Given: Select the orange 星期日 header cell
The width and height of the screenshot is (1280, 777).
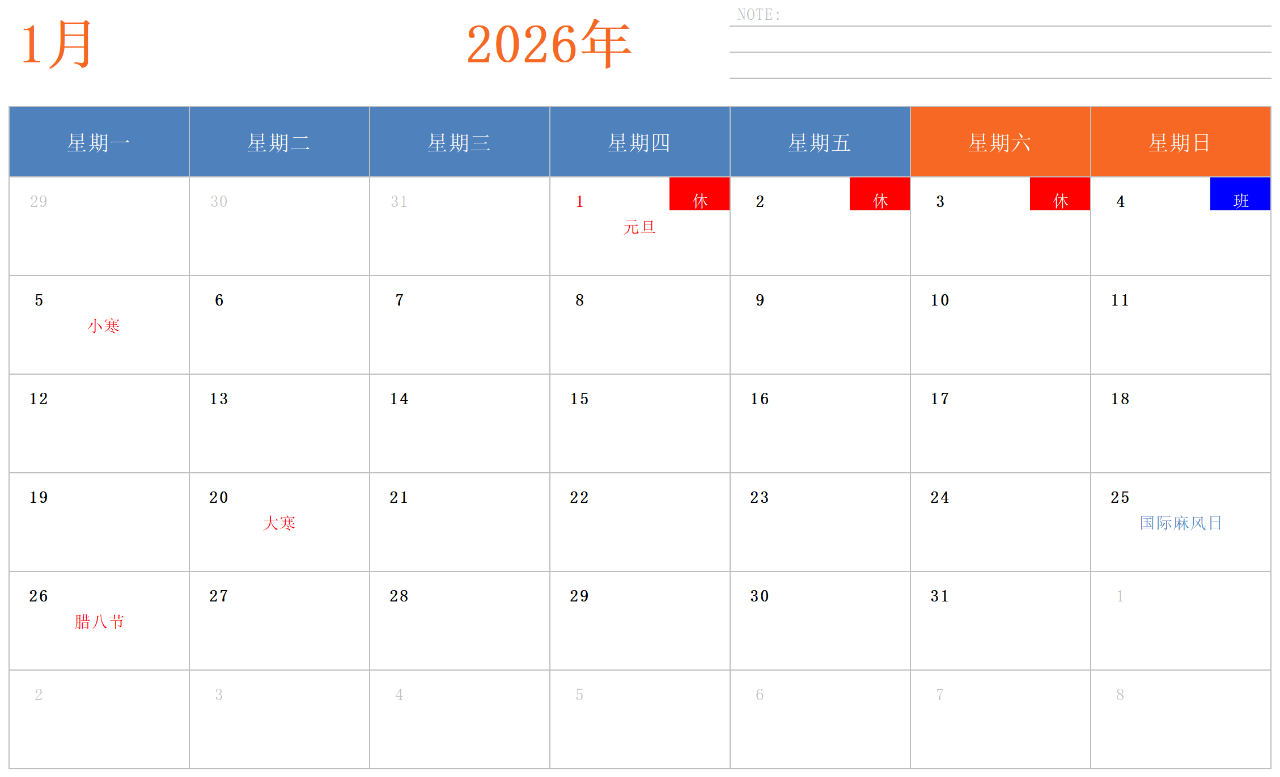Looking at the screenshot, I should coord(1180,143).
